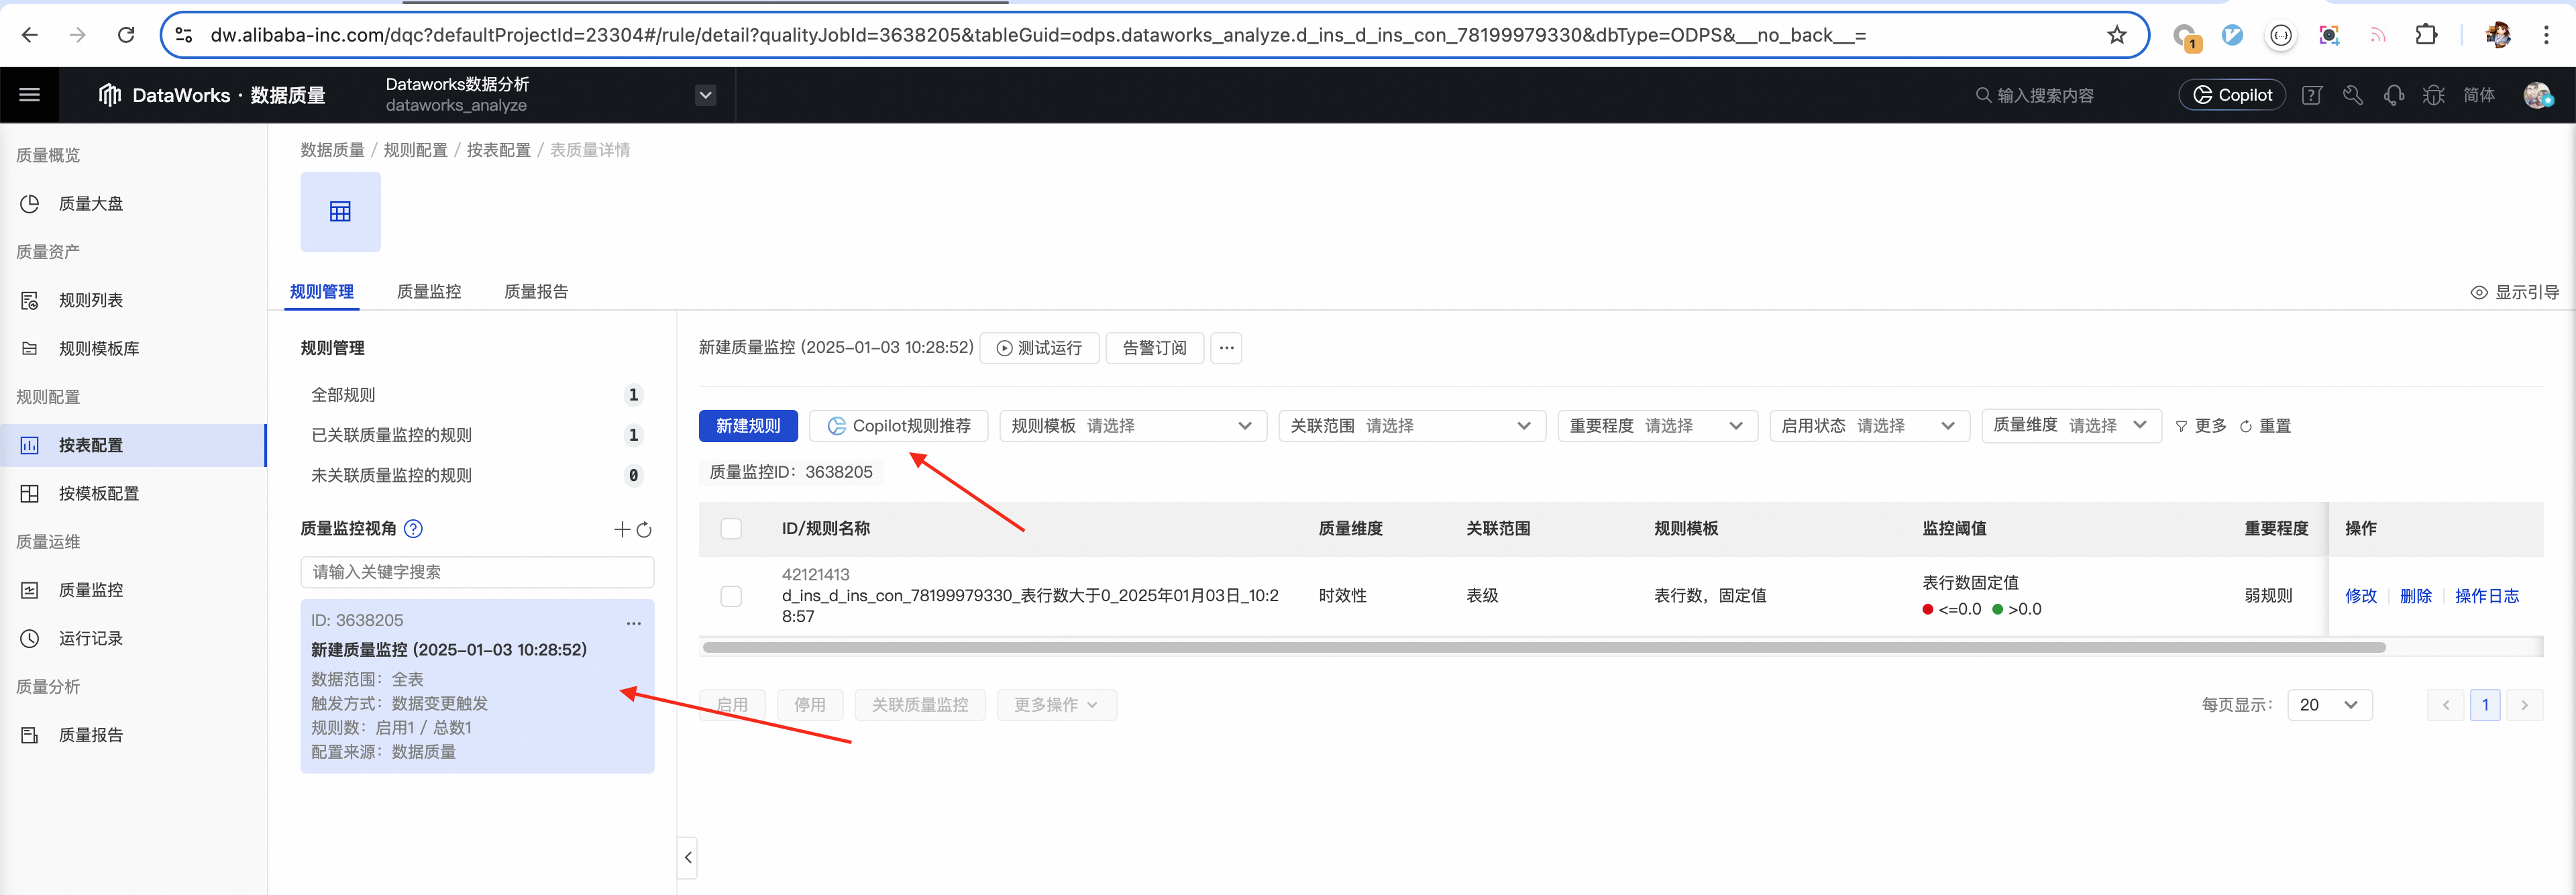The image size is (2576, 895).
Task: Select the checkbox for rule 42121413
Action: [x=731, y=596]
